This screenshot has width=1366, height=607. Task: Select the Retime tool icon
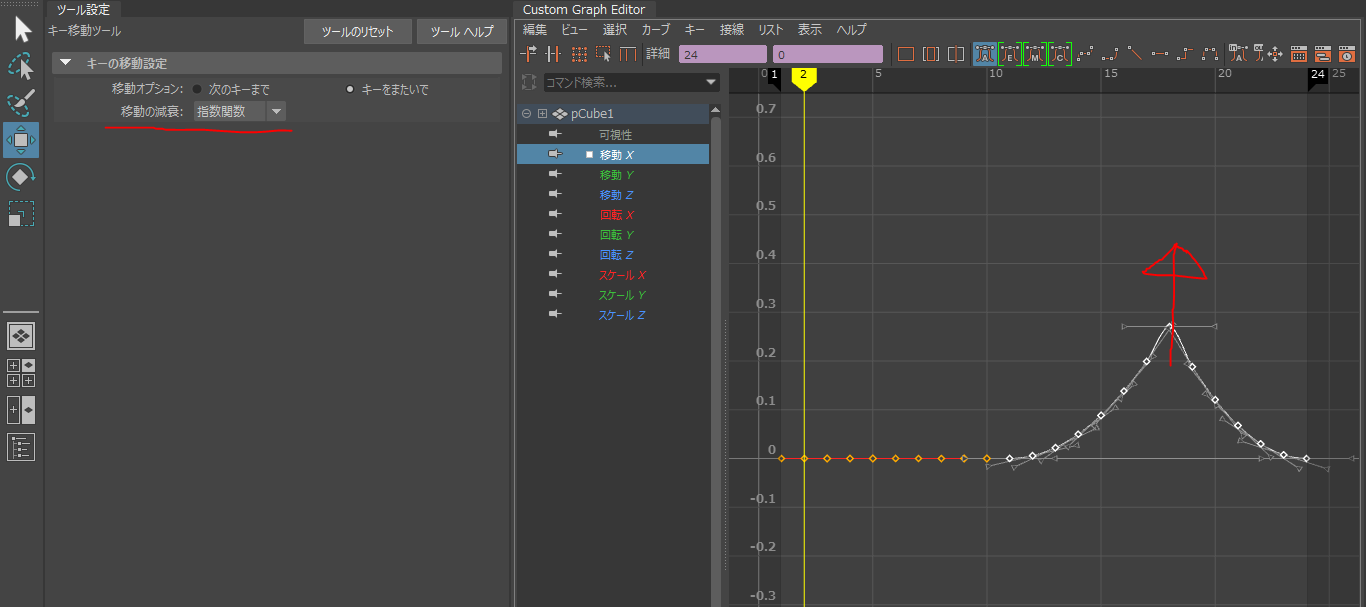pyautogui.click(x=628, y=54)
